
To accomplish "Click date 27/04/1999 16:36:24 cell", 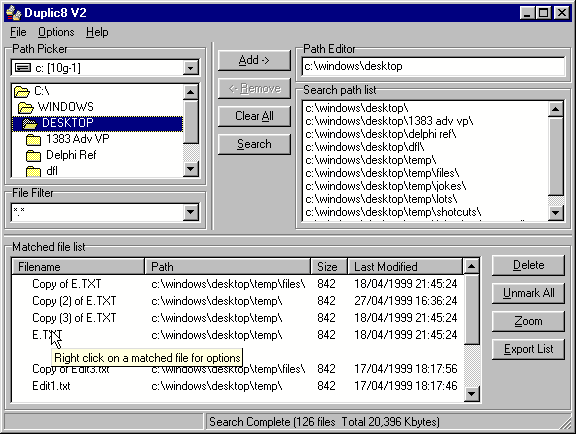I will (x=406, y=301).
